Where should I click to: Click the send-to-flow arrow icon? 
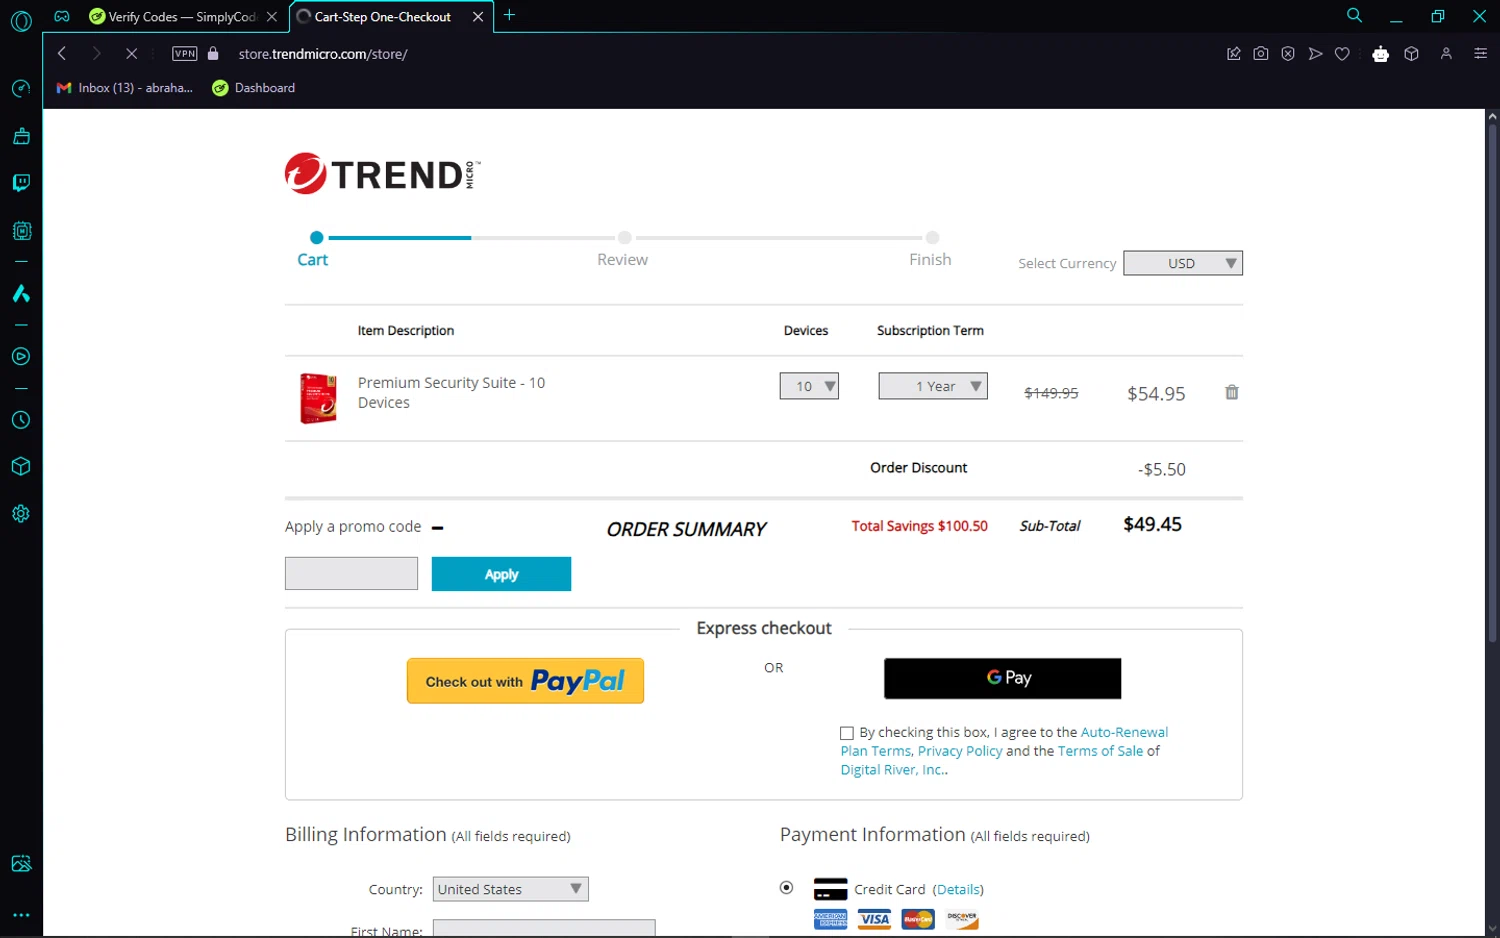[1315, 54]
